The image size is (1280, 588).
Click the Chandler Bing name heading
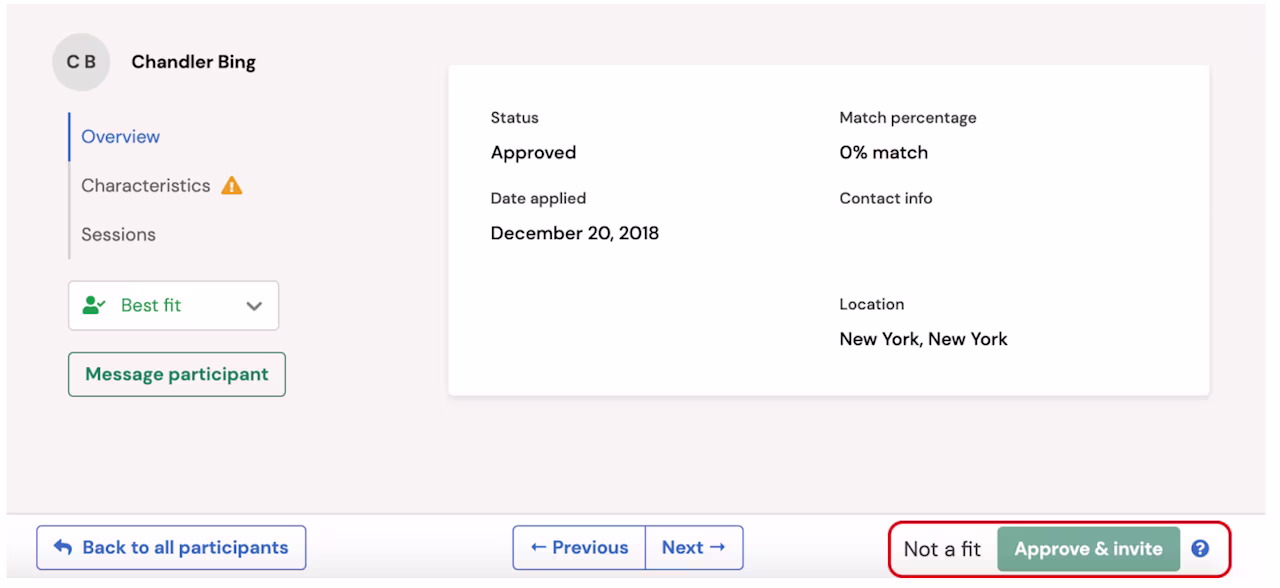click(193, 62)
